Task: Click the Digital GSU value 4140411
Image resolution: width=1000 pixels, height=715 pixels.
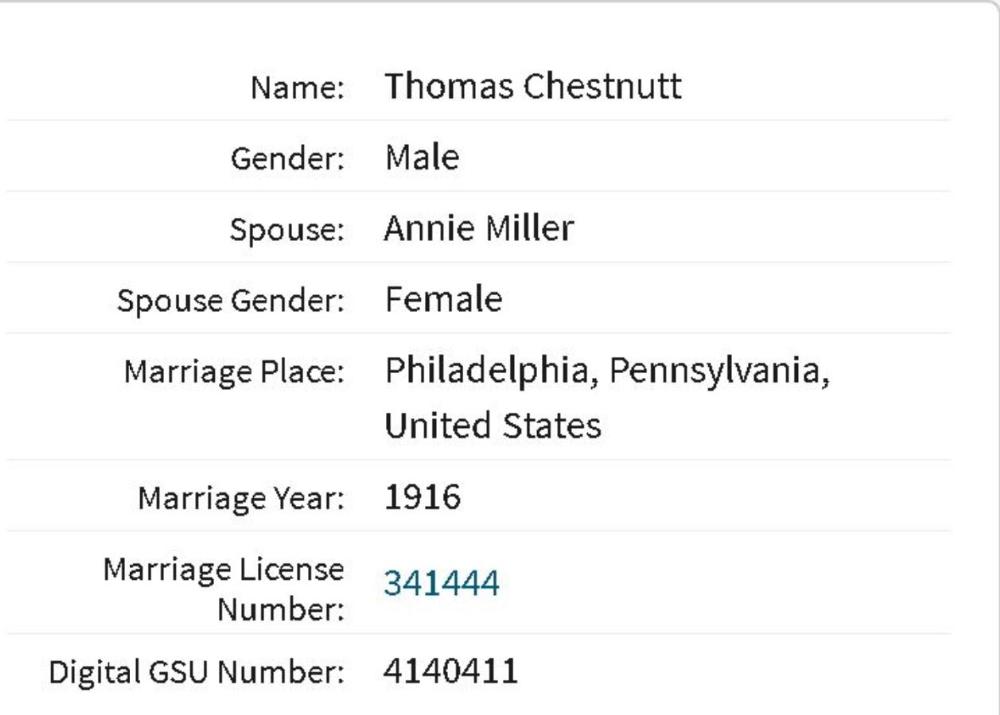Action: tap(450, 671)
